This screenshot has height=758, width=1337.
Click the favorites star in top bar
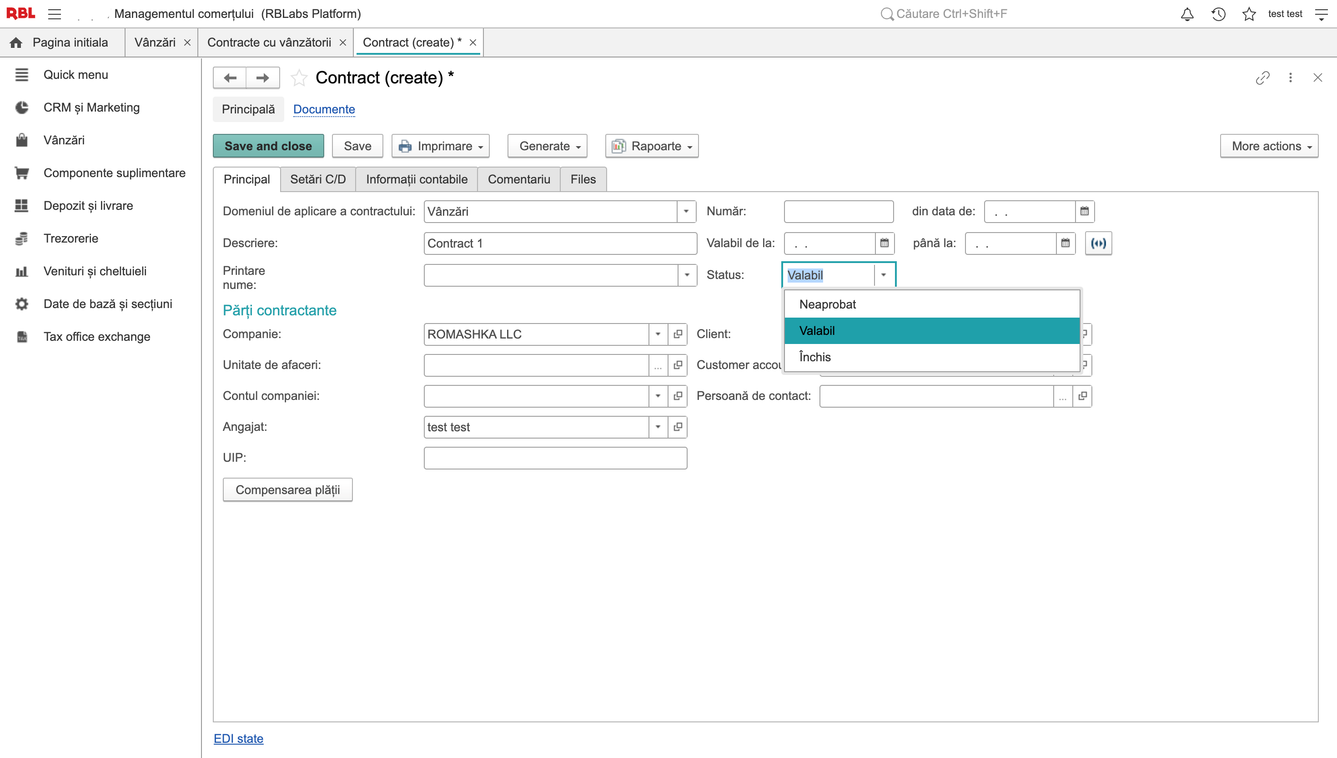coord(1249,14)
